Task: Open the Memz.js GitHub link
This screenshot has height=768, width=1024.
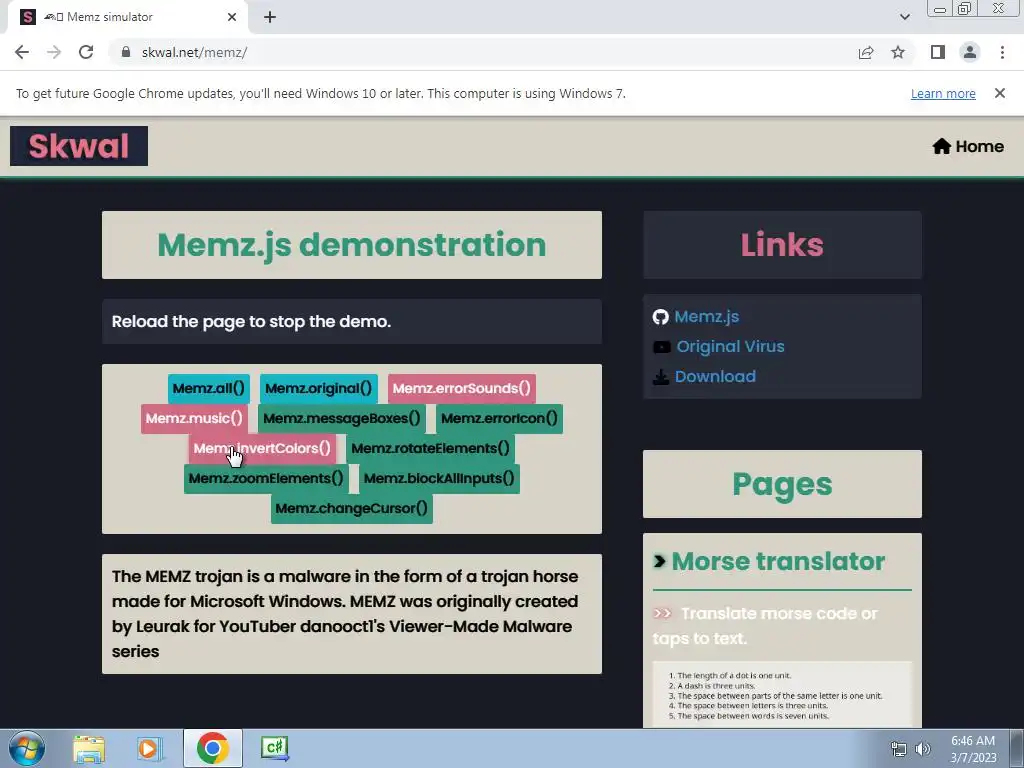Action: coord(707,317)
